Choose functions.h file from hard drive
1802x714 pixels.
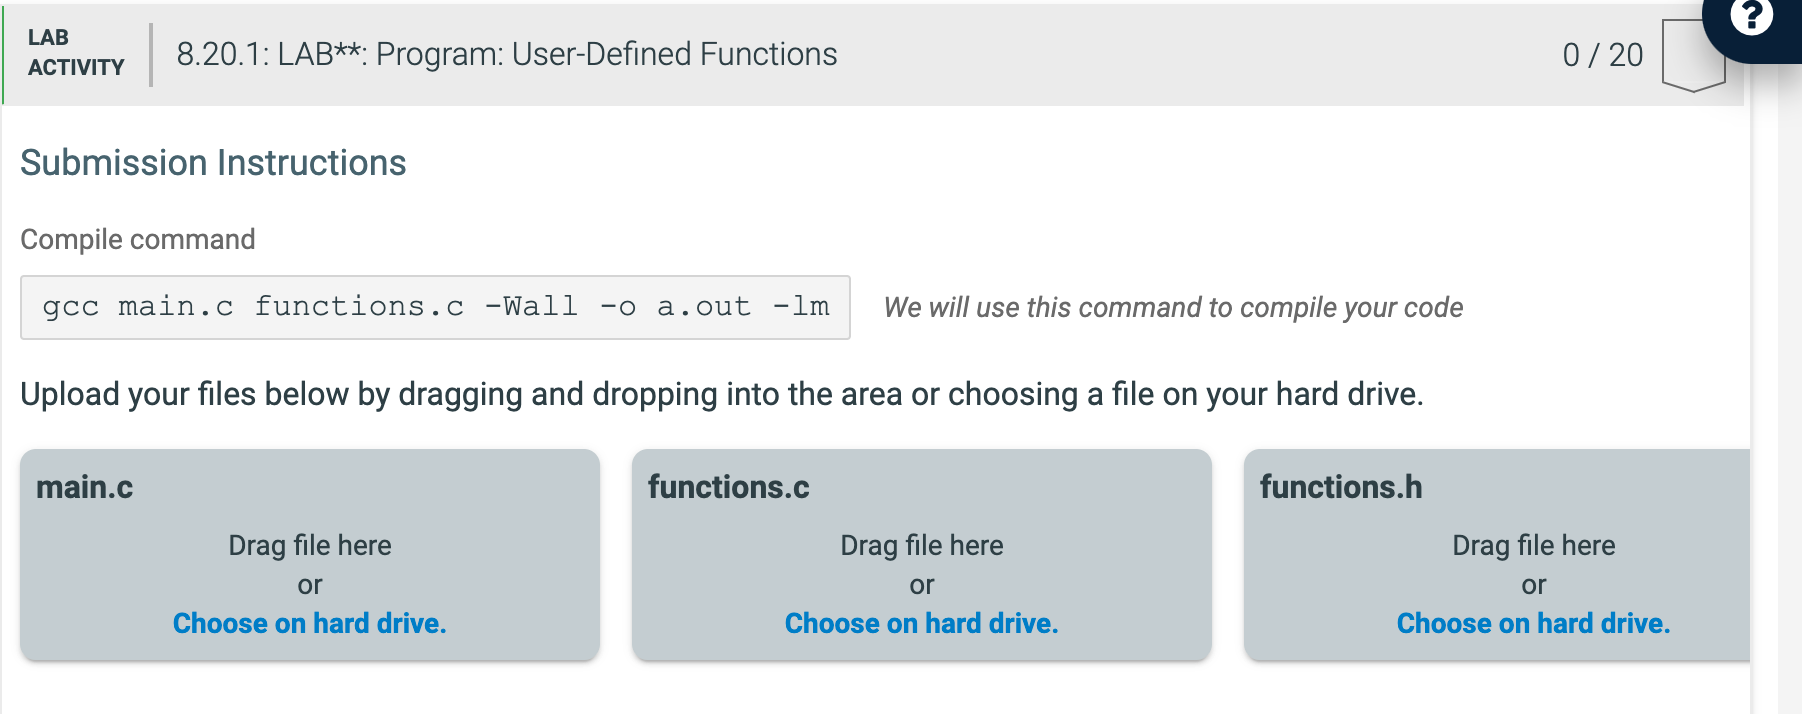1534,623
